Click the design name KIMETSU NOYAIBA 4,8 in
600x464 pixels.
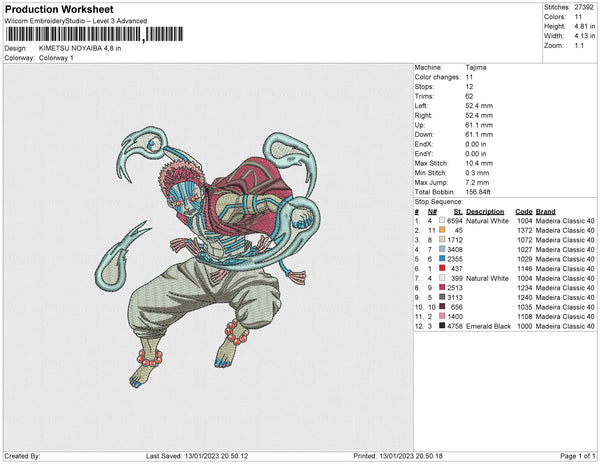click(80, 49)
